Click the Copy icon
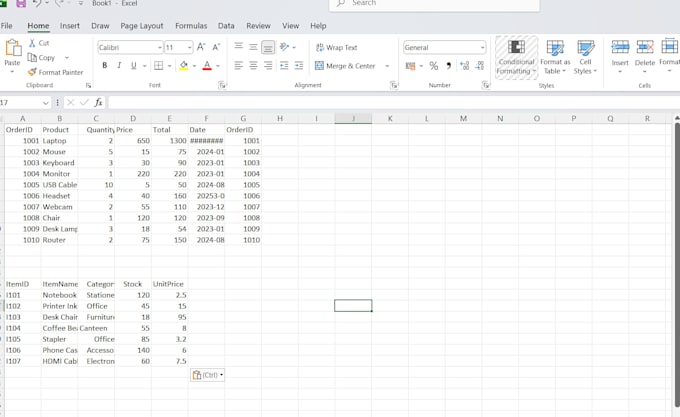 32,57
